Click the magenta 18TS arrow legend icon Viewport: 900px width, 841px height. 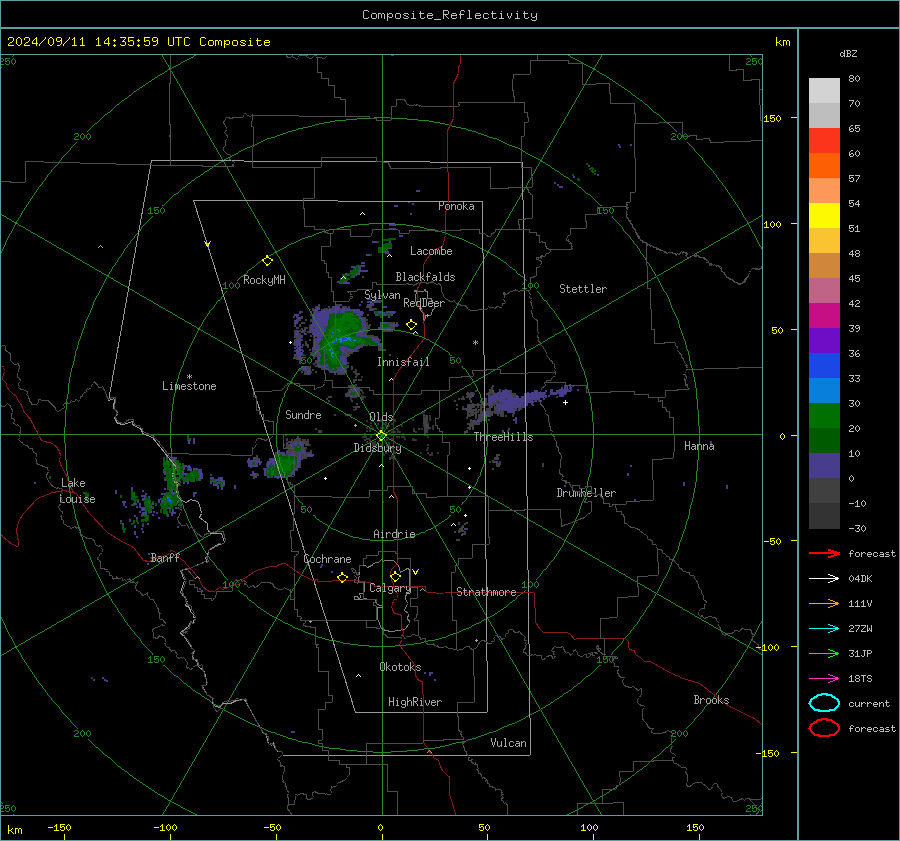pyautogui.click(x=824, y=679)
